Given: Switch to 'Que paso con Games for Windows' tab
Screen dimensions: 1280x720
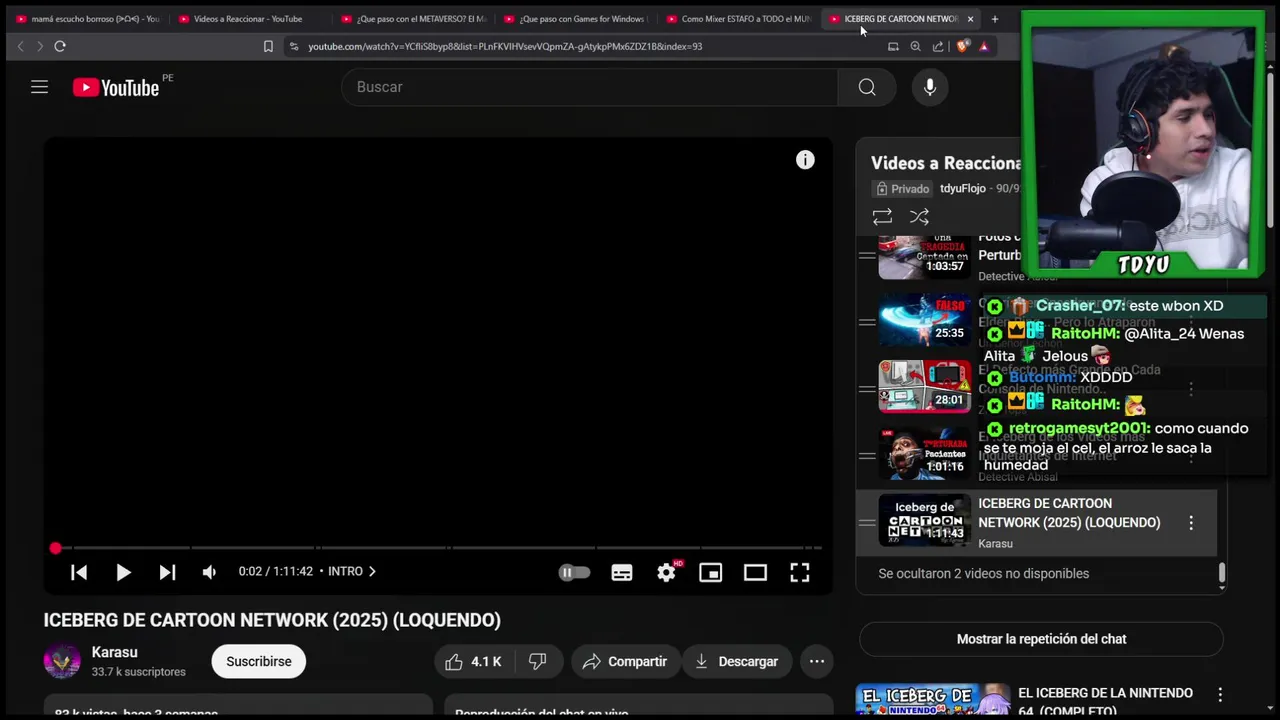Looking at the screenshot, I should tap(576, 19).
